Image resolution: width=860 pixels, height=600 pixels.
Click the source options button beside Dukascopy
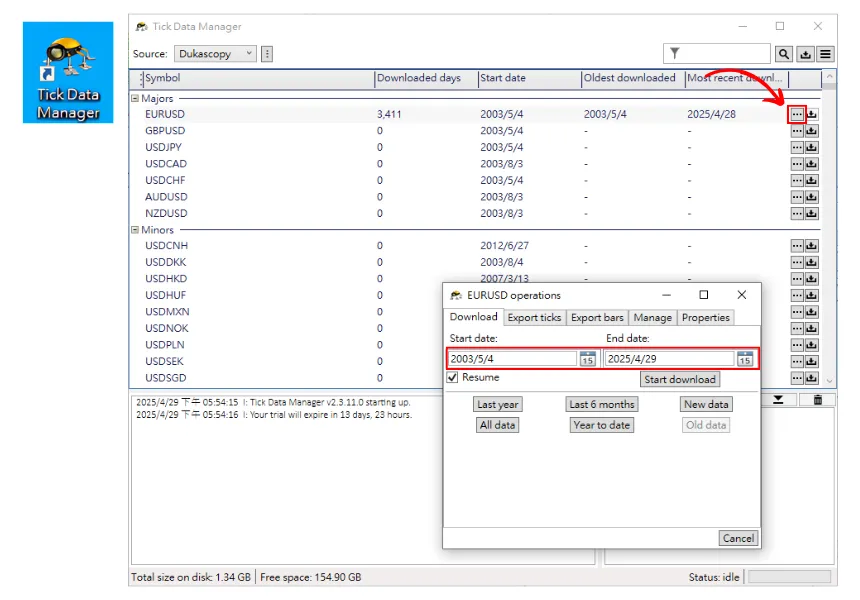[x=267, y=54]
